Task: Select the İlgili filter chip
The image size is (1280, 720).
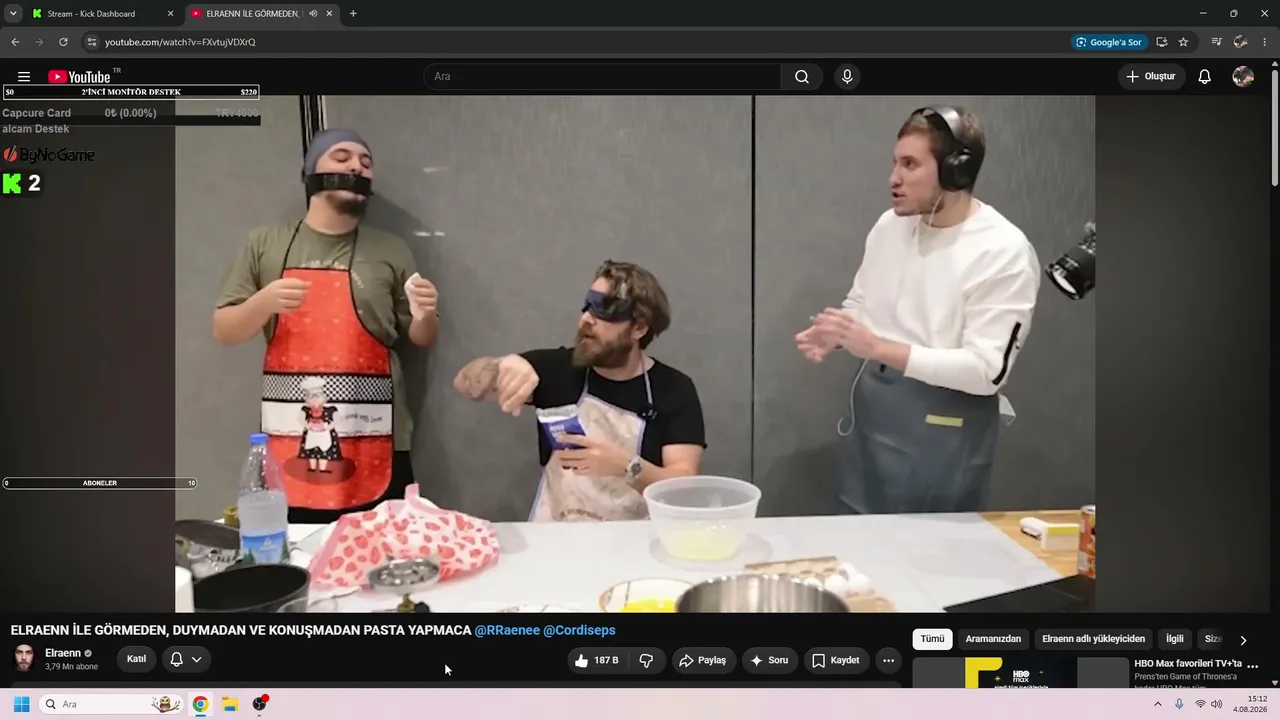Action: (x=1175, y=639)
